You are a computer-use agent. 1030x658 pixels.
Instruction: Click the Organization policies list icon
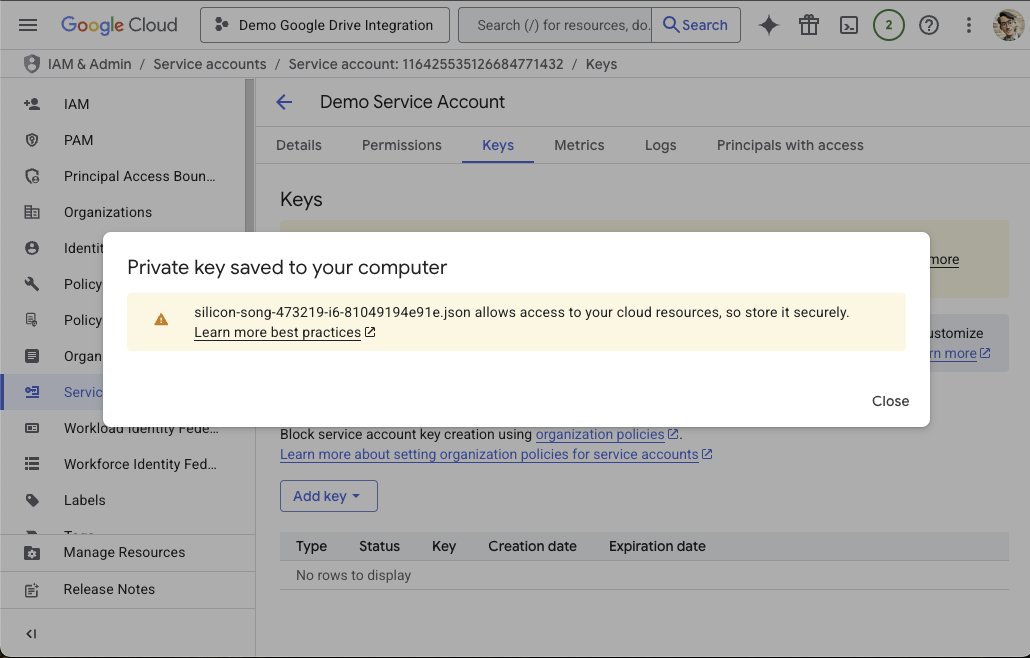[x=32, y=356]
